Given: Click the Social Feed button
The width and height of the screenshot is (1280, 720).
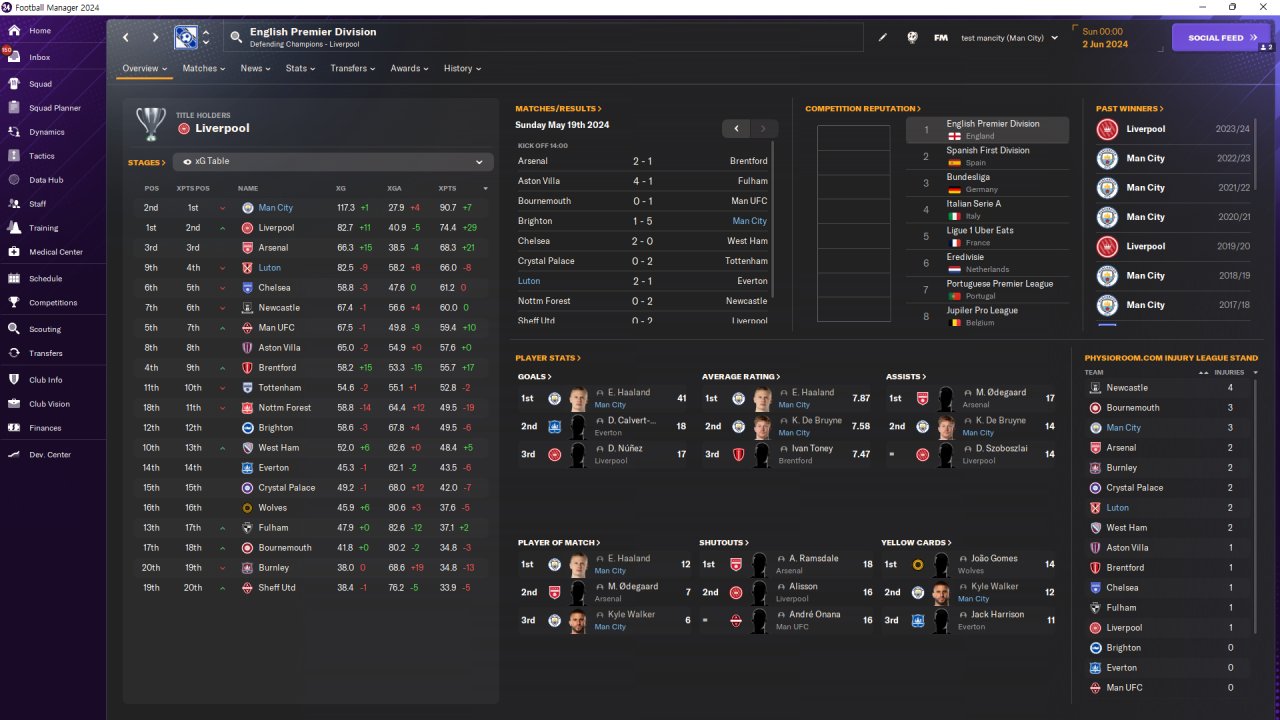Looking at the screenshot, I should 1221,38.
